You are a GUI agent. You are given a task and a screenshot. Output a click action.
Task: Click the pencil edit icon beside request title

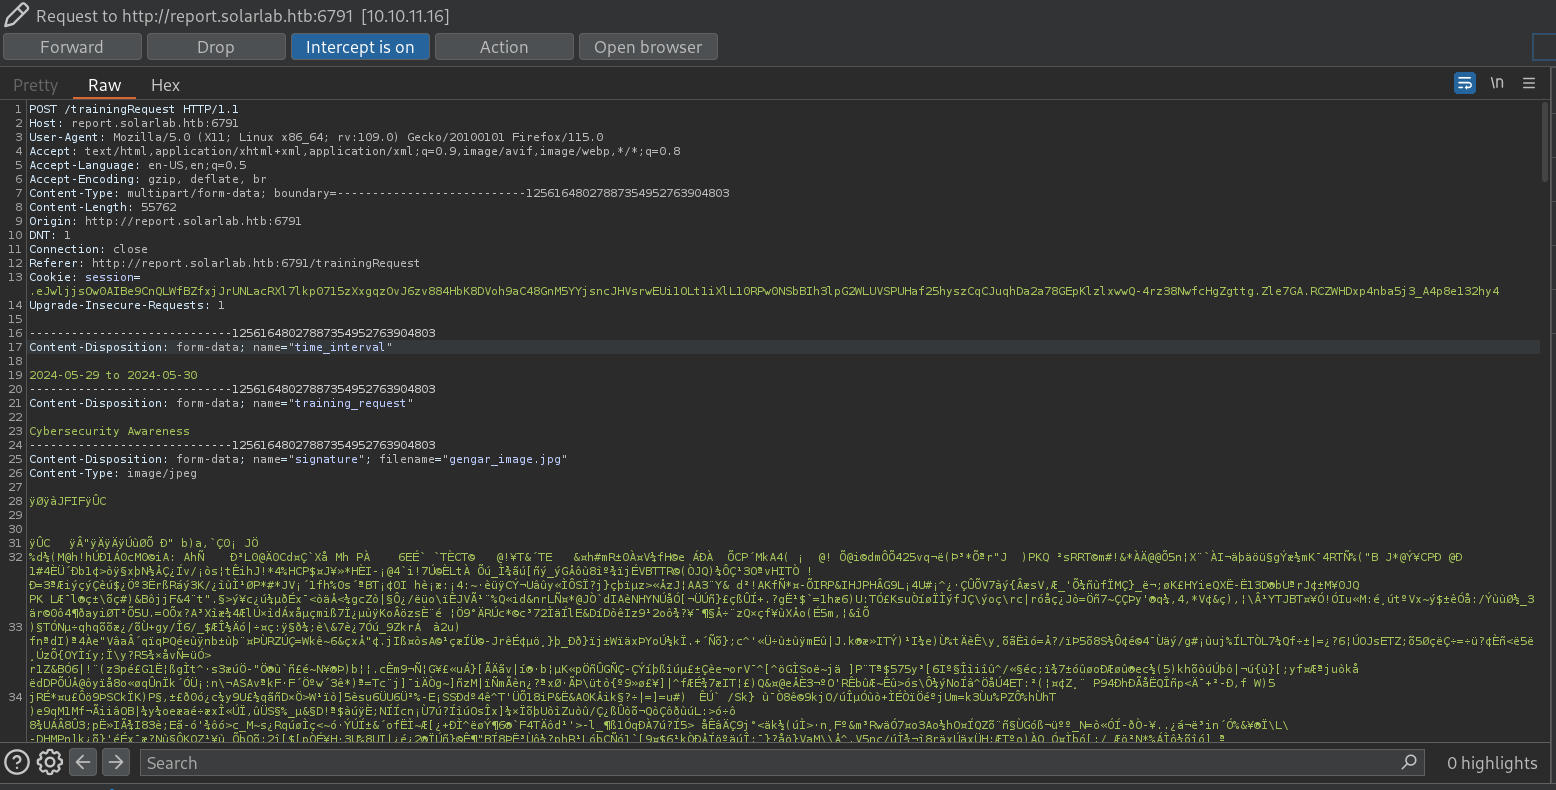(16, 15)
